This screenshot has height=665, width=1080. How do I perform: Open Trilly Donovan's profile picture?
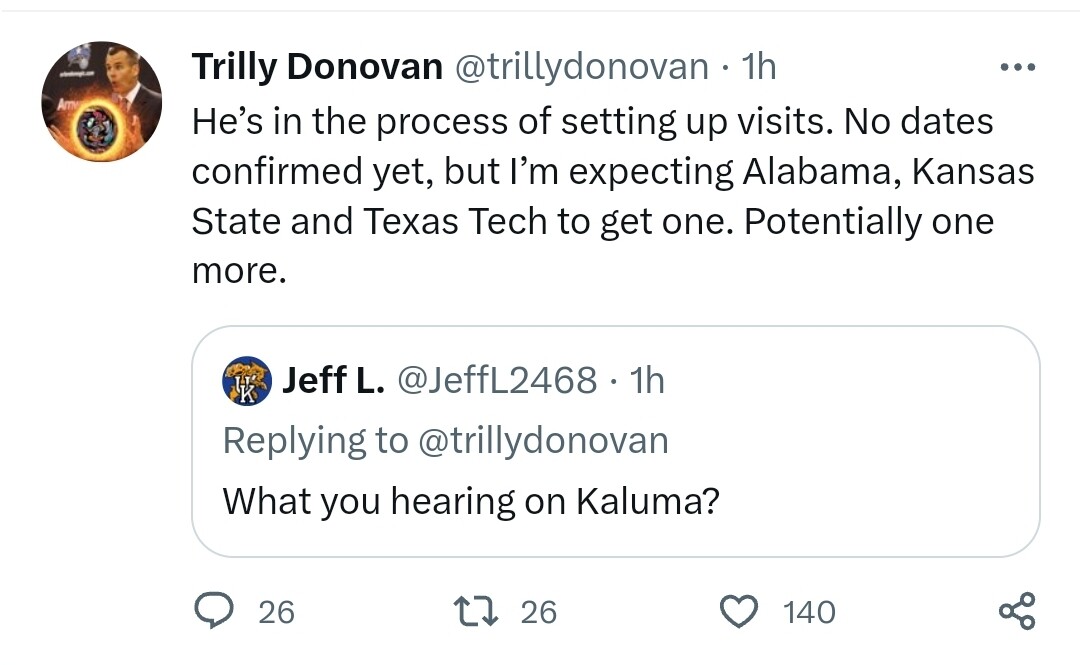[101, 101]
